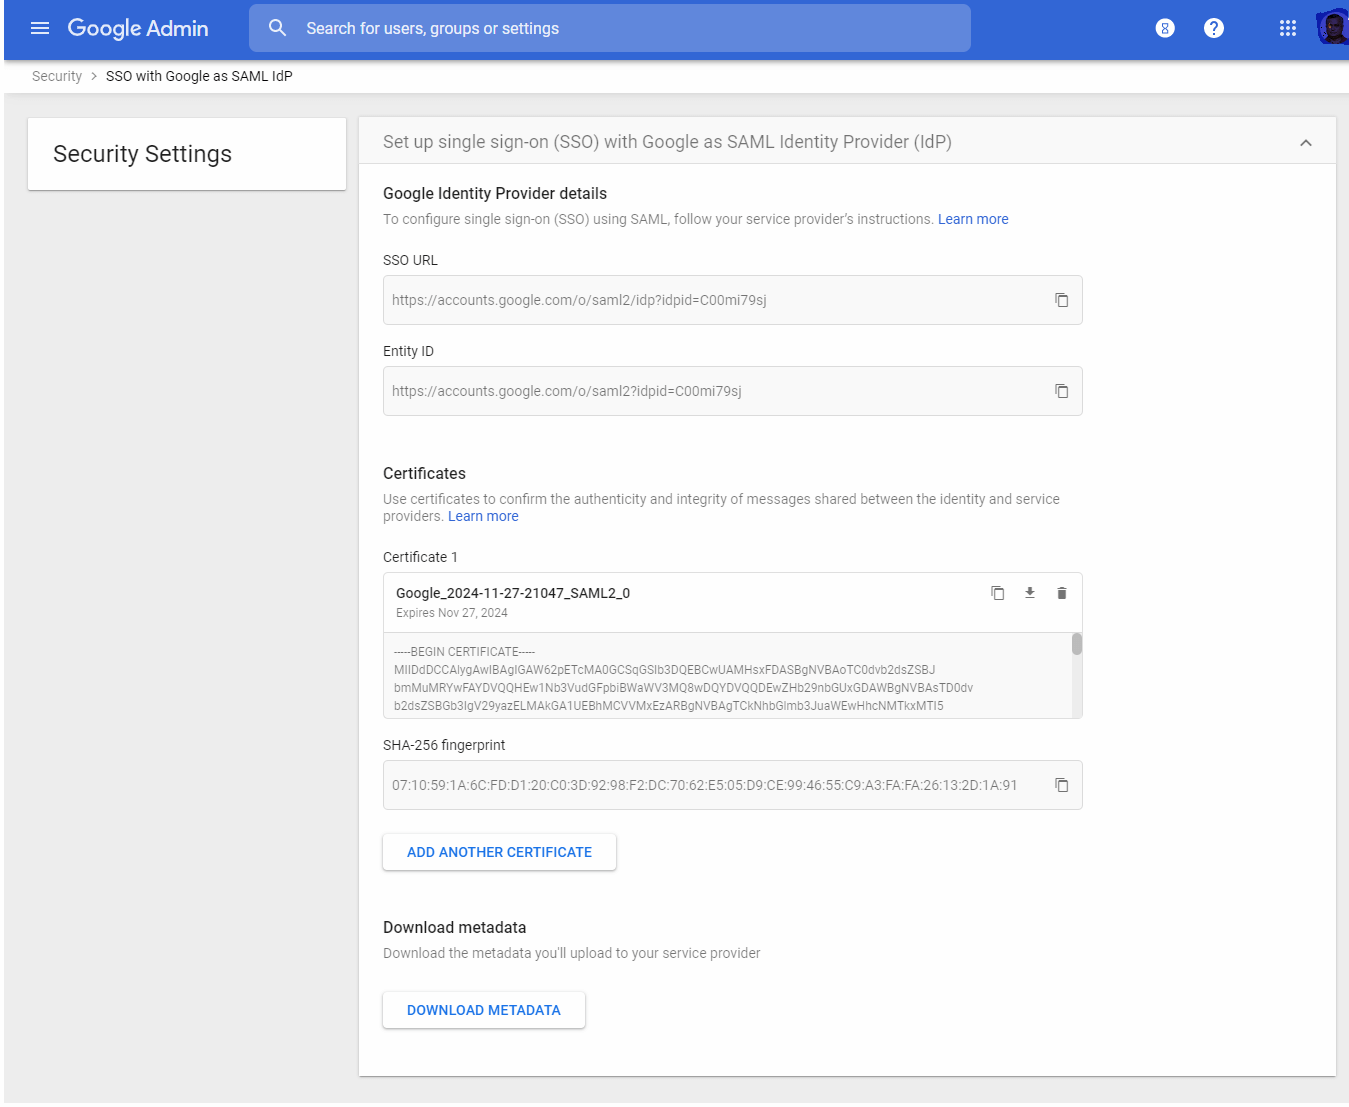Click Google Identity Provider details heading
Screen dimensions: 1349x1107
click(x=495, y=194)
